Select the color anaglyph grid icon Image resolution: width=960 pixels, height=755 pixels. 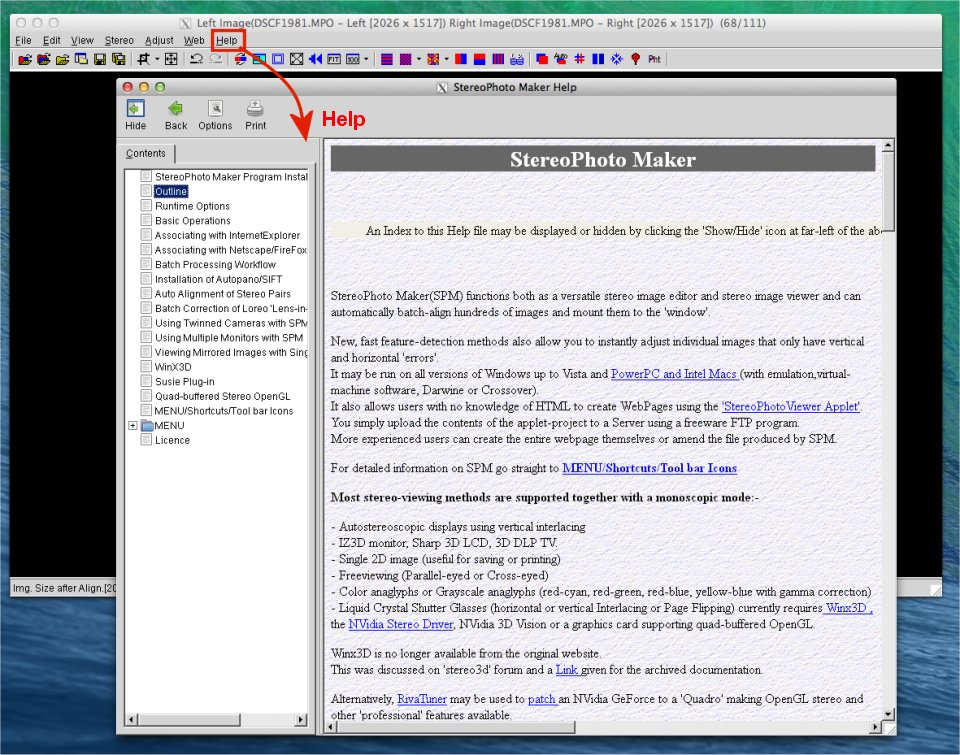tap(433, 59)
